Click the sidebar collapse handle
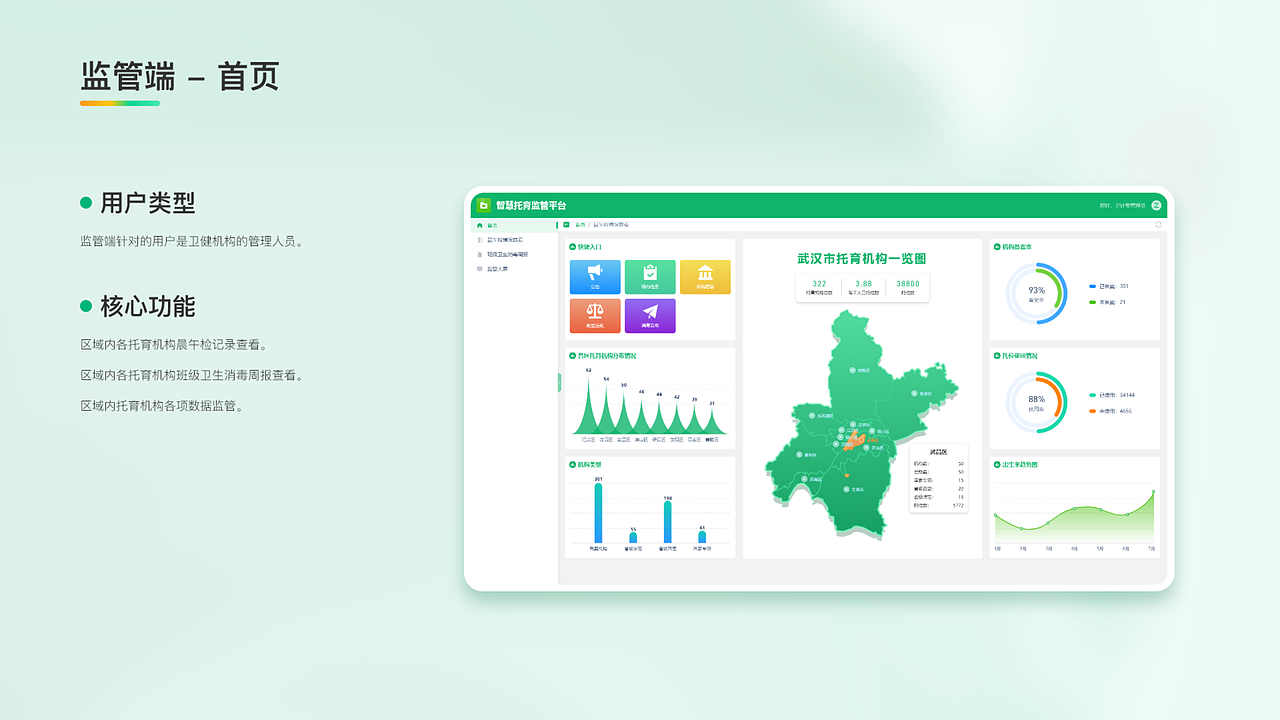This screenshot has height=720, width=1280. click(x=559, y=382)
